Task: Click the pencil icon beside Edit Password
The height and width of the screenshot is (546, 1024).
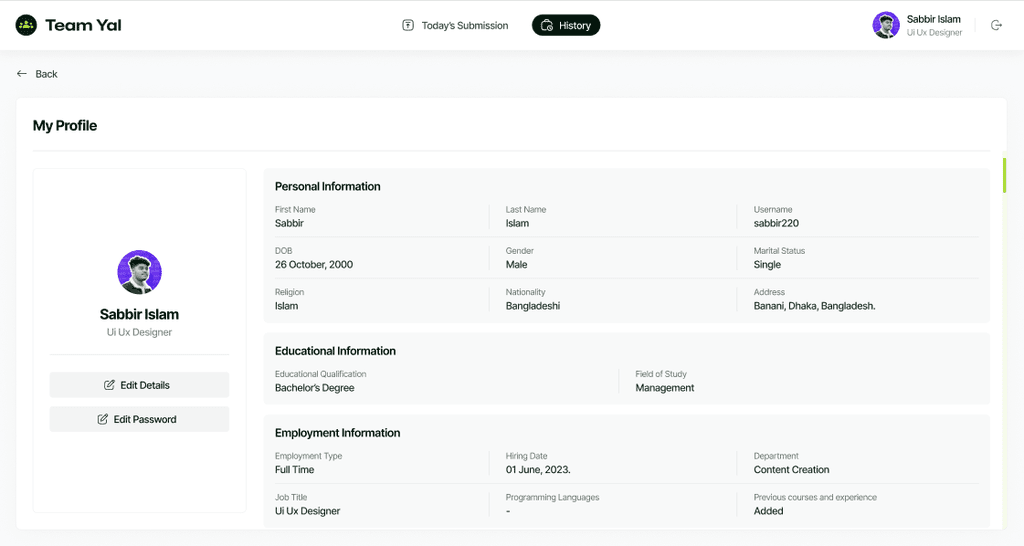Action: (x=102, y=419)
